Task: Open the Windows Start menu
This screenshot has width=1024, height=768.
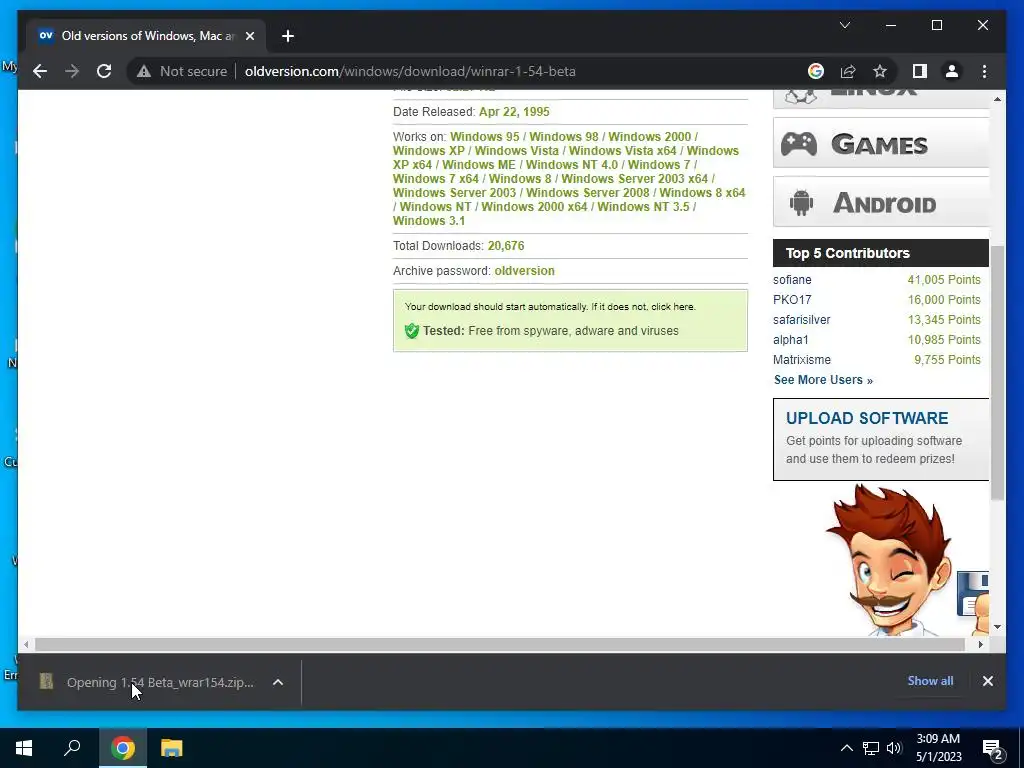Action: click(x=24, y=748)
